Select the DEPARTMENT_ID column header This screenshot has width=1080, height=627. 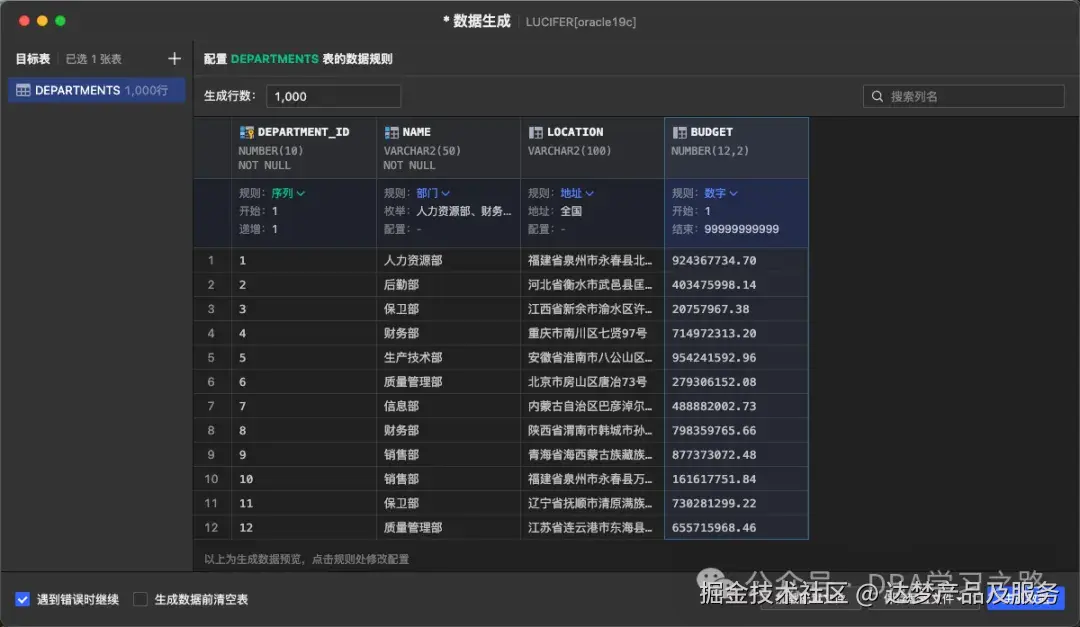click(304, 147)
